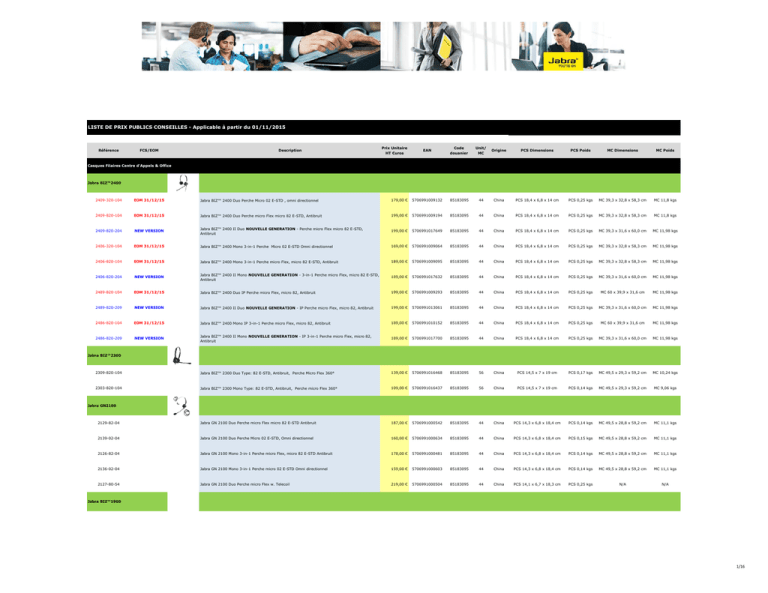This screenshot has width=768, height=593.
Task: Click reference 2303-820-104
Action: coord(108,388)
